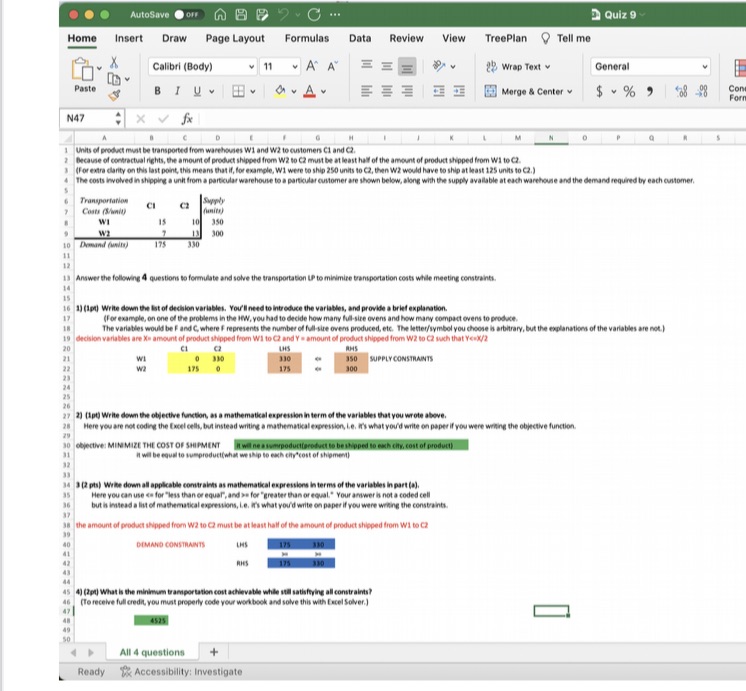Increase indent
746x691 pixels.
coord(459,91)
